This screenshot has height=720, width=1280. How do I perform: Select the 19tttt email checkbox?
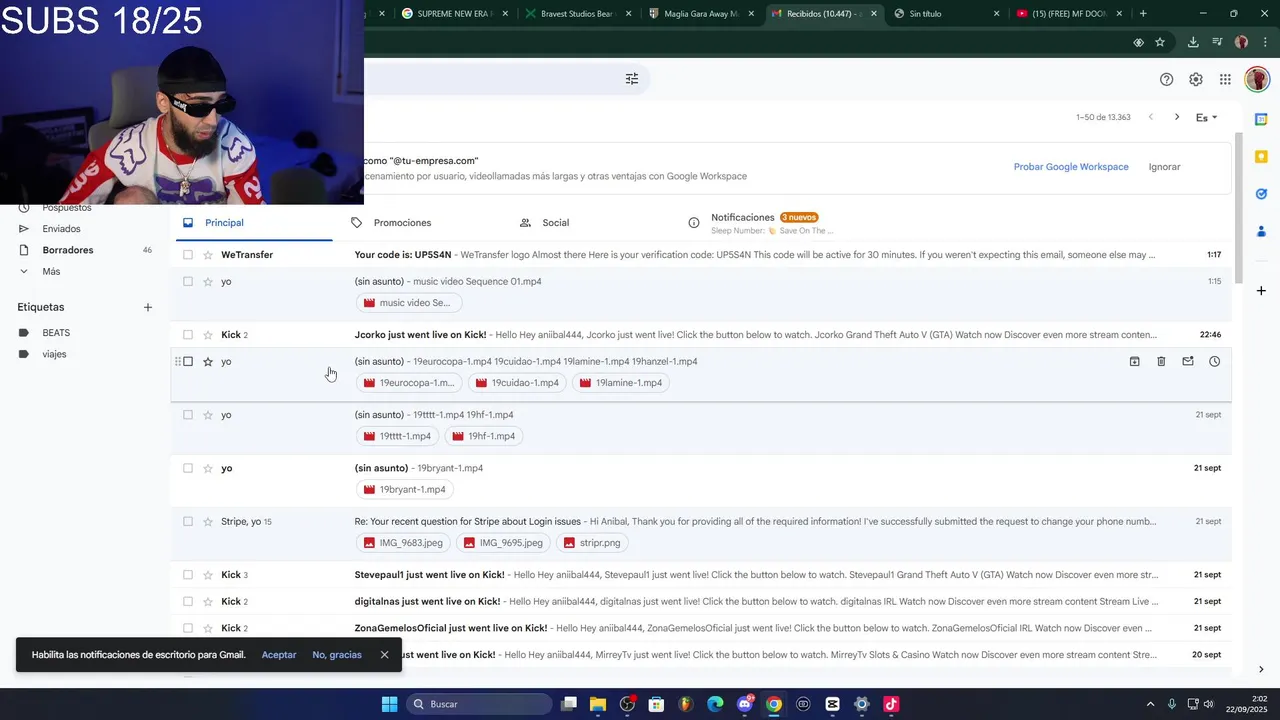coord(188,415)
